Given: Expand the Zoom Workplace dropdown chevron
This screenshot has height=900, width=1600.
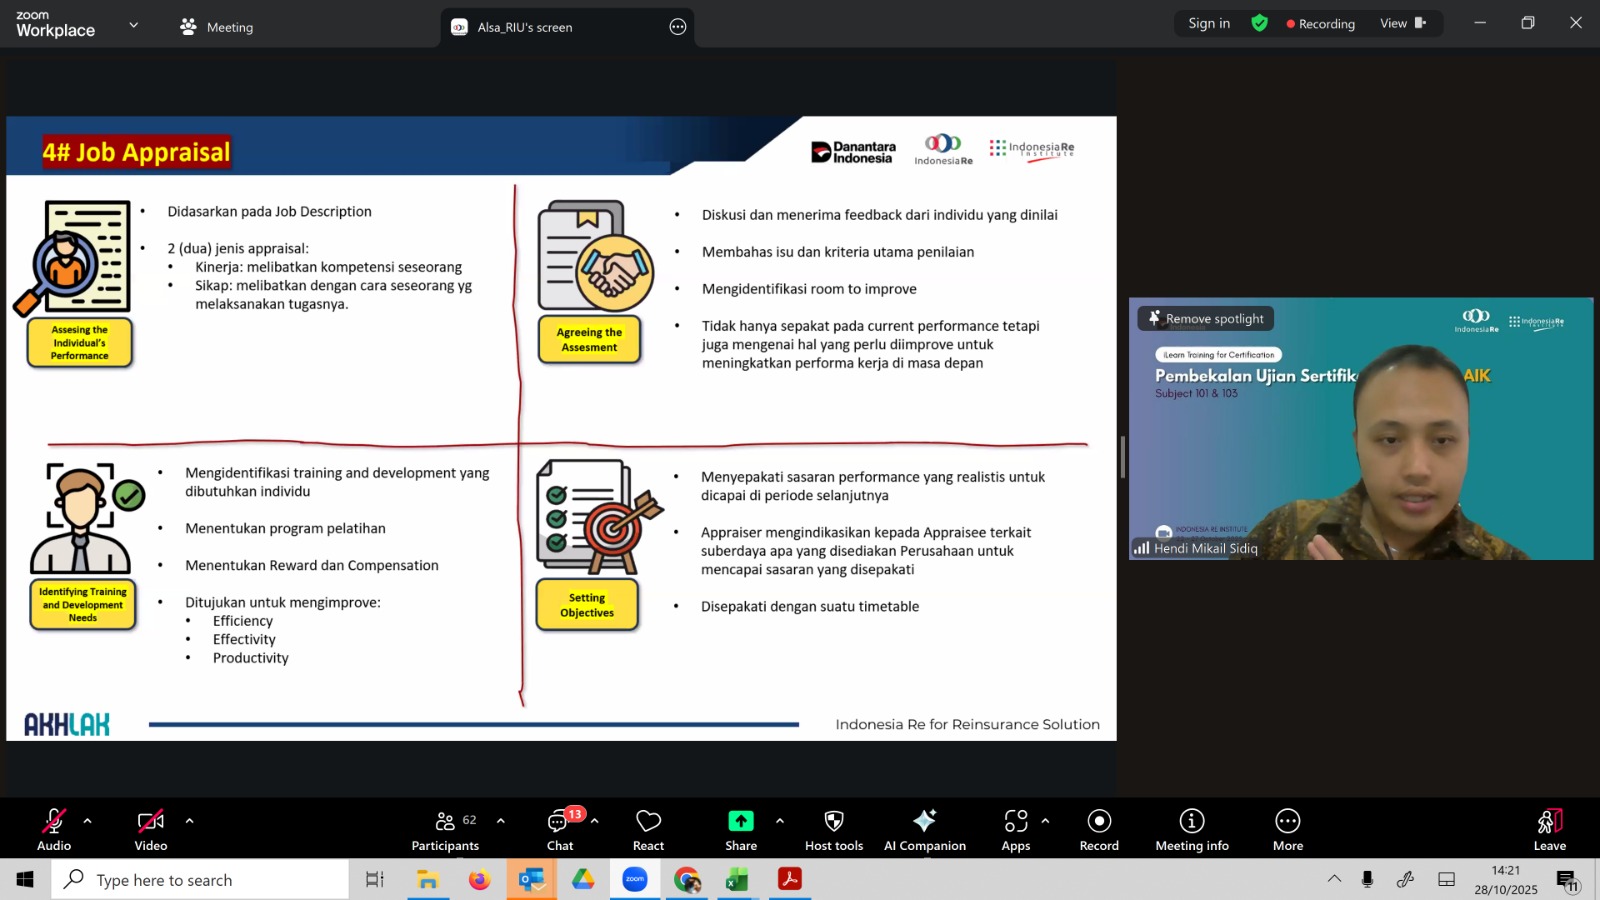Looking at the screenshot, I should point(134,25).
